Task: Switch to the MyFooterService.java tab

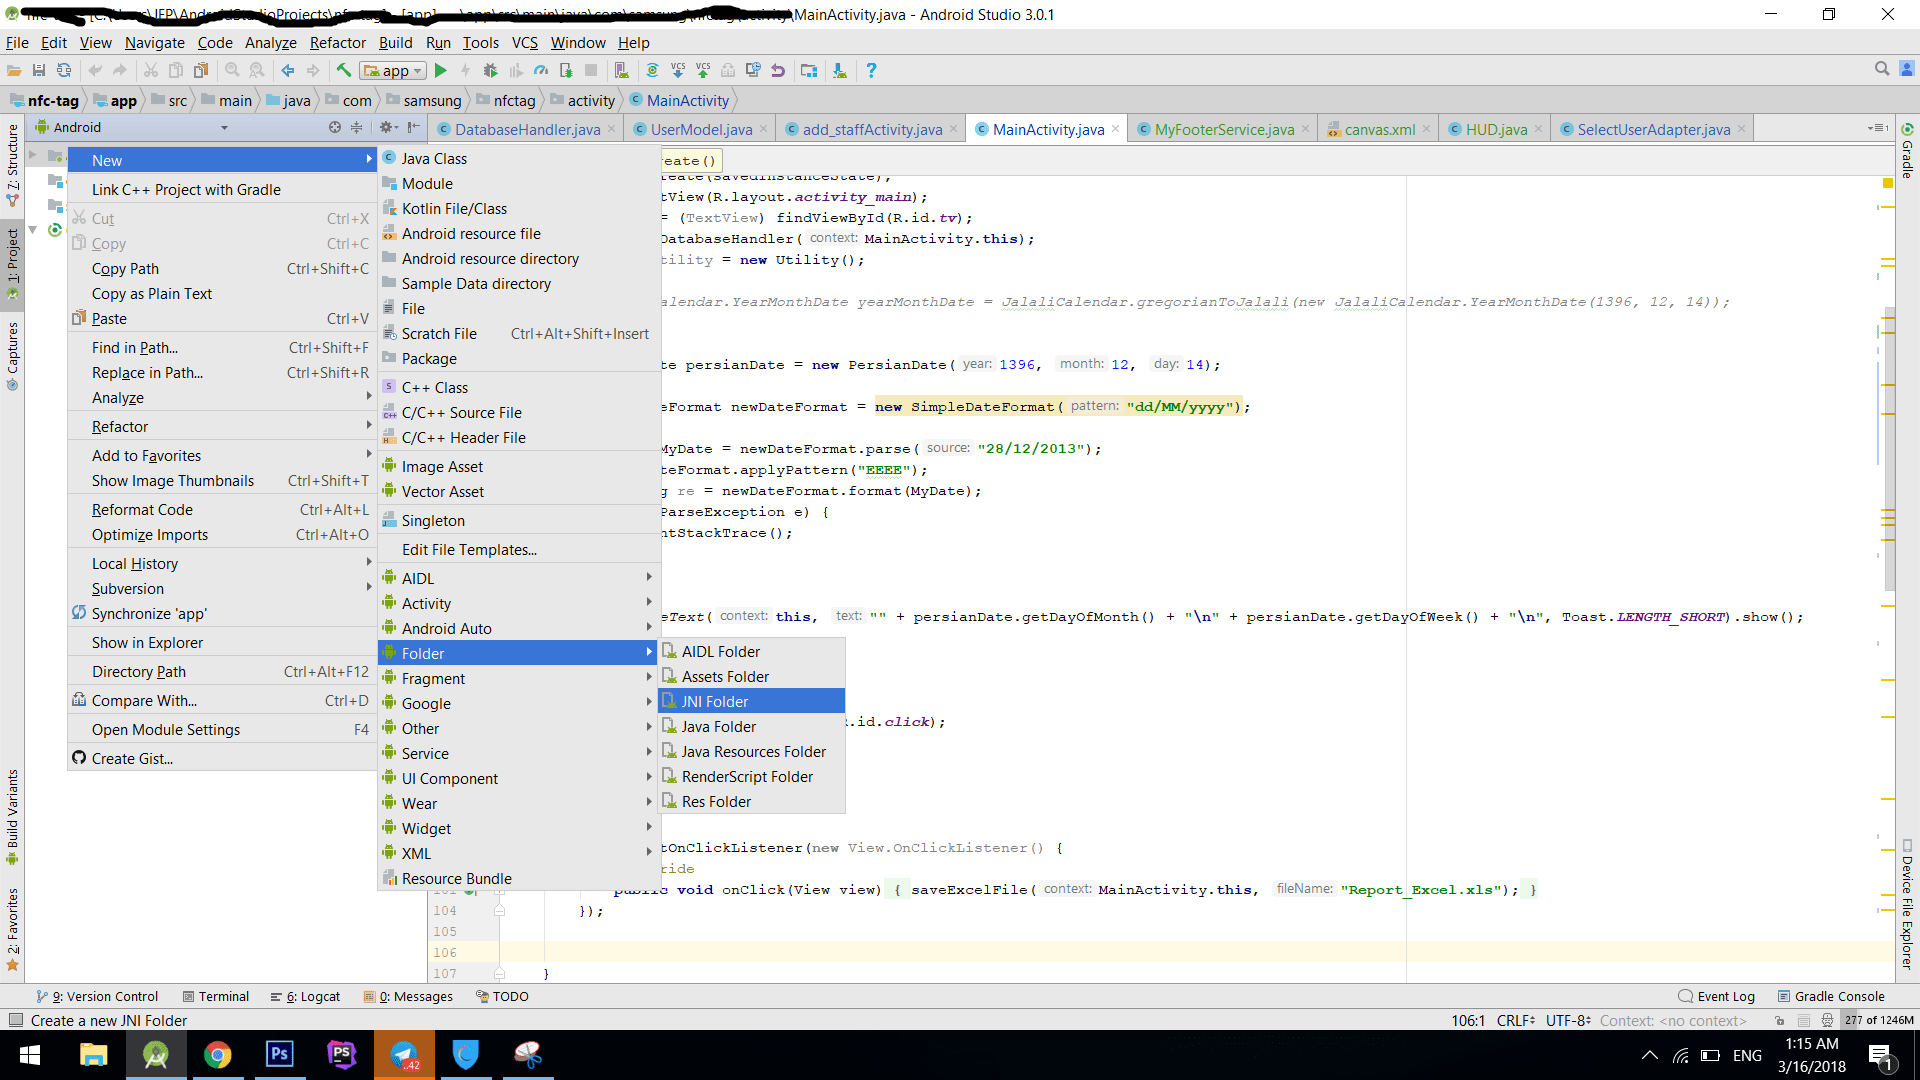Action: click(x=1224, y=129)
